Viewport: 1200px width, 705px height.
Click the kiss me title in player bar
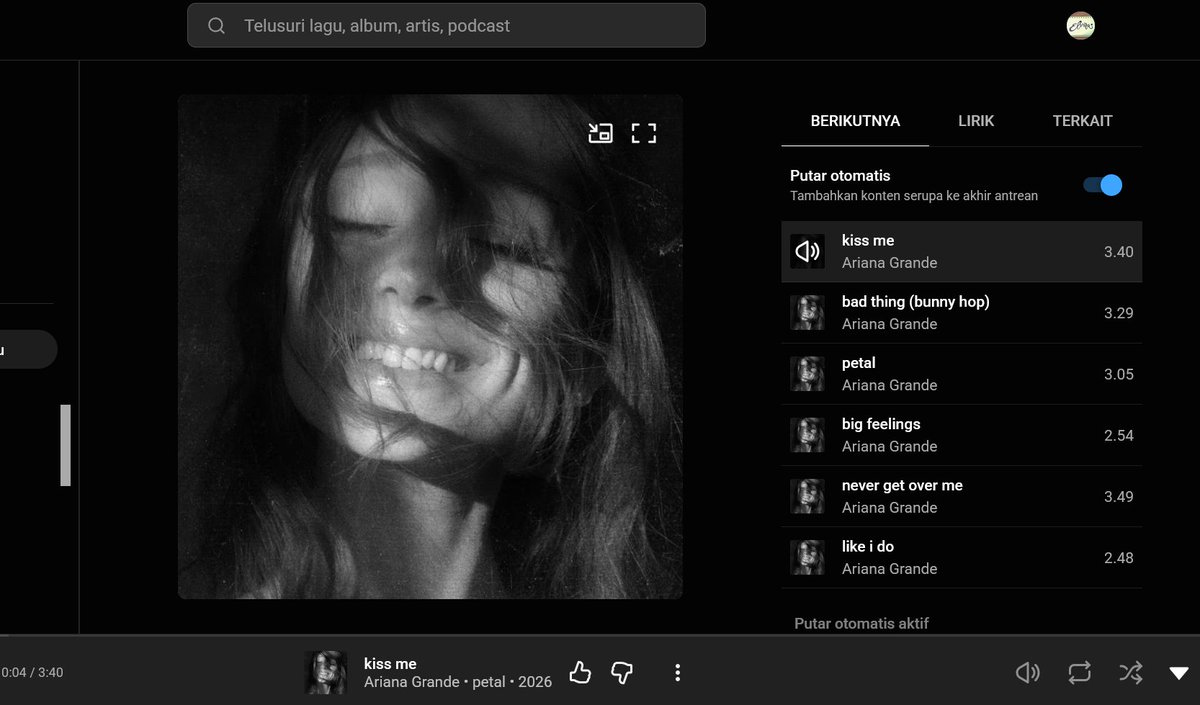coord(390,664)
